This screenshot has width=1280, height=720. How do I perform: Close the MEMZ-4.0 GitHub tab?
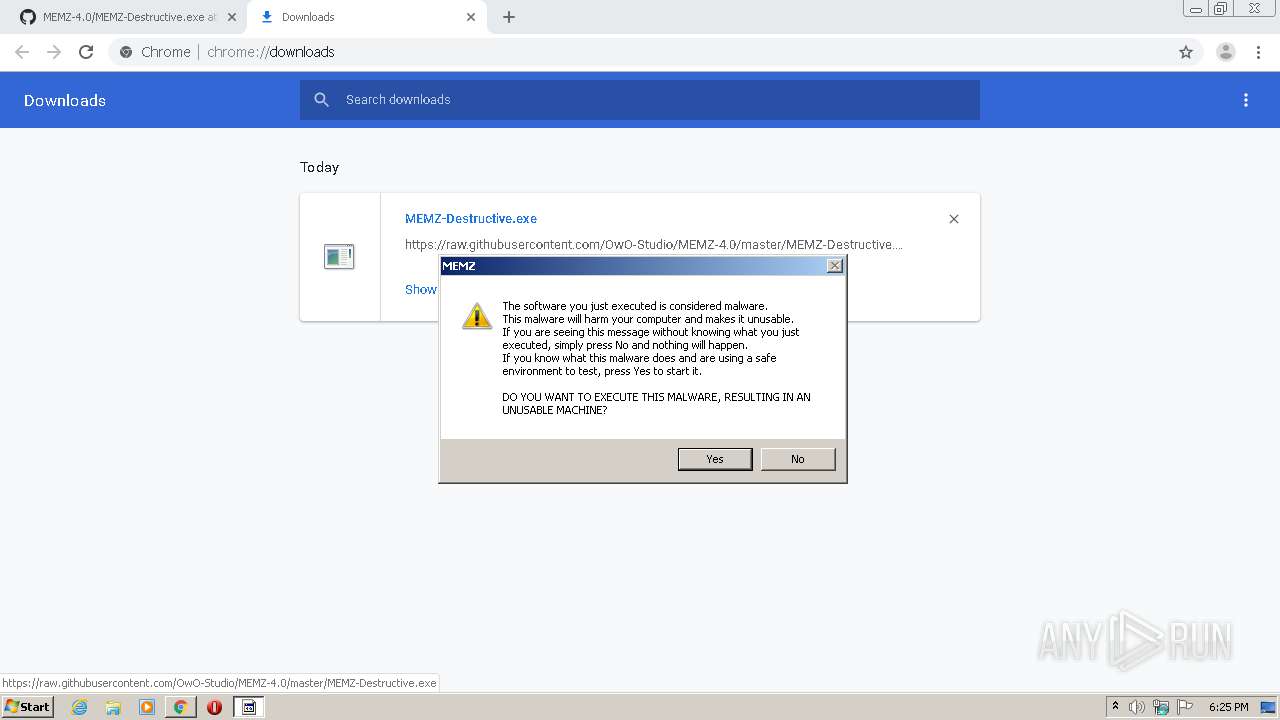[231, 17]
